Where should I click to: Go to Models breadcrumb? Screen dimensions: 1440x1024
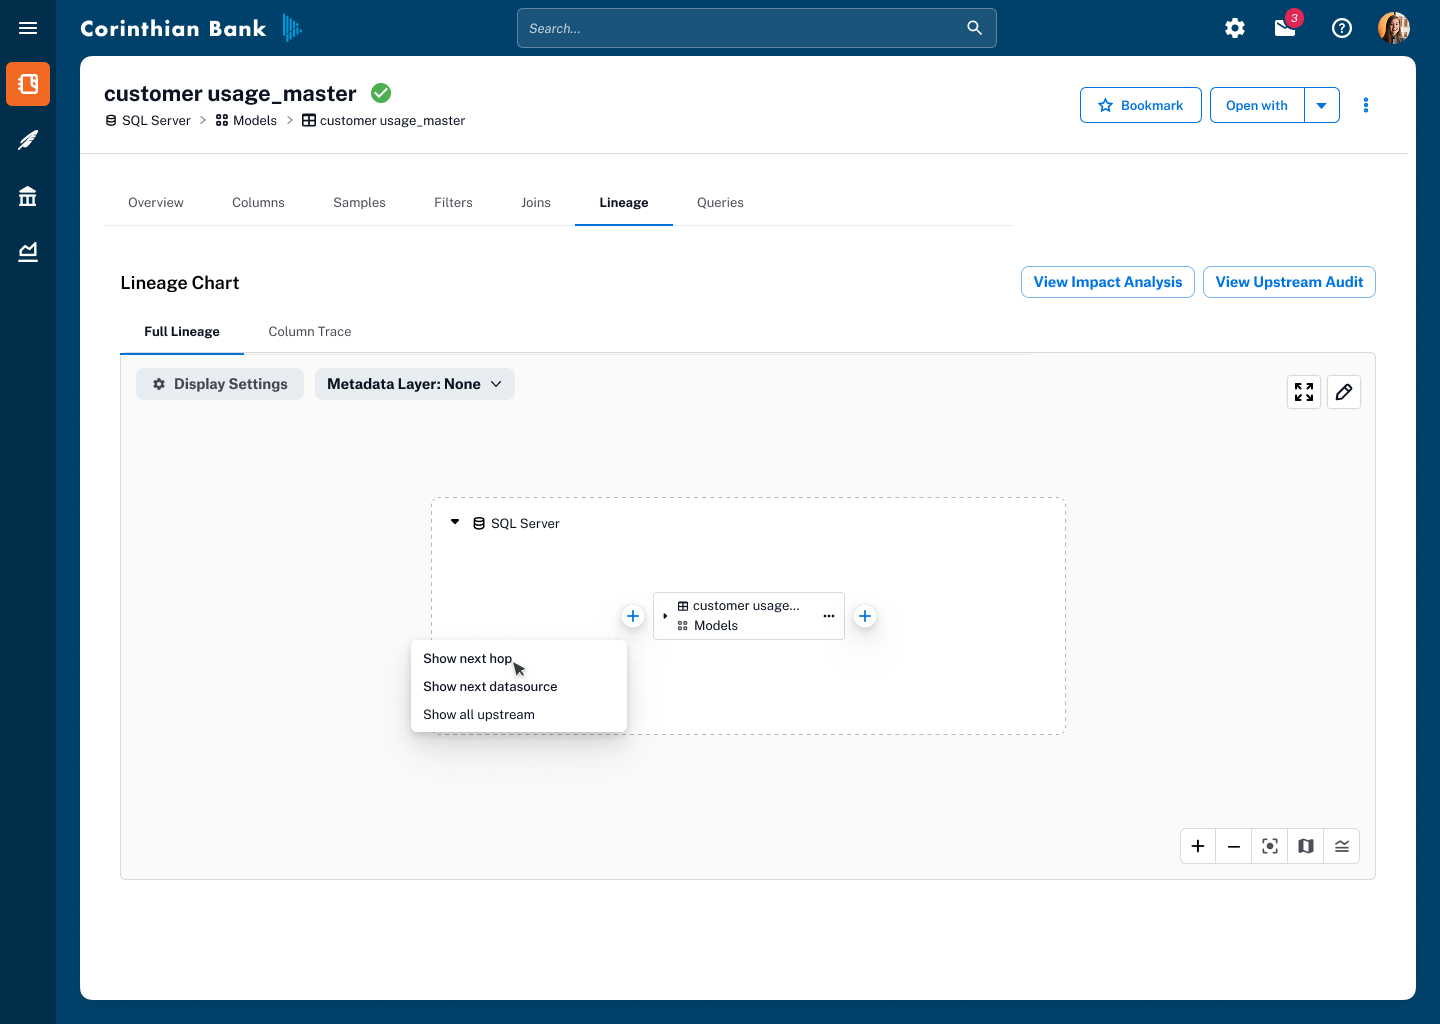click(x=246, y=120)
